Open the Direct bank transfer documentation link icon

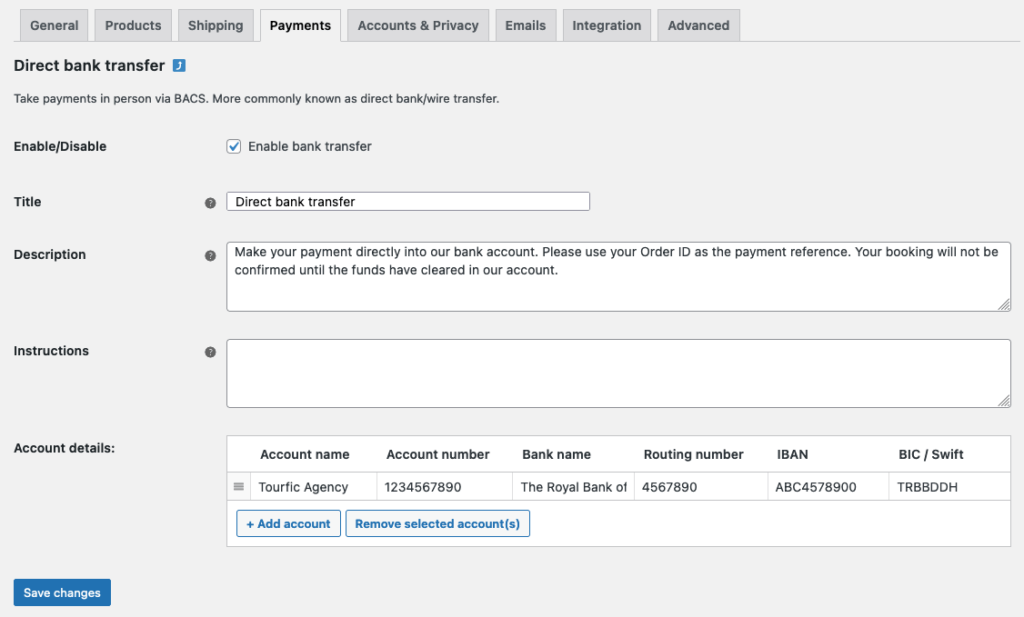coord(177,65)
